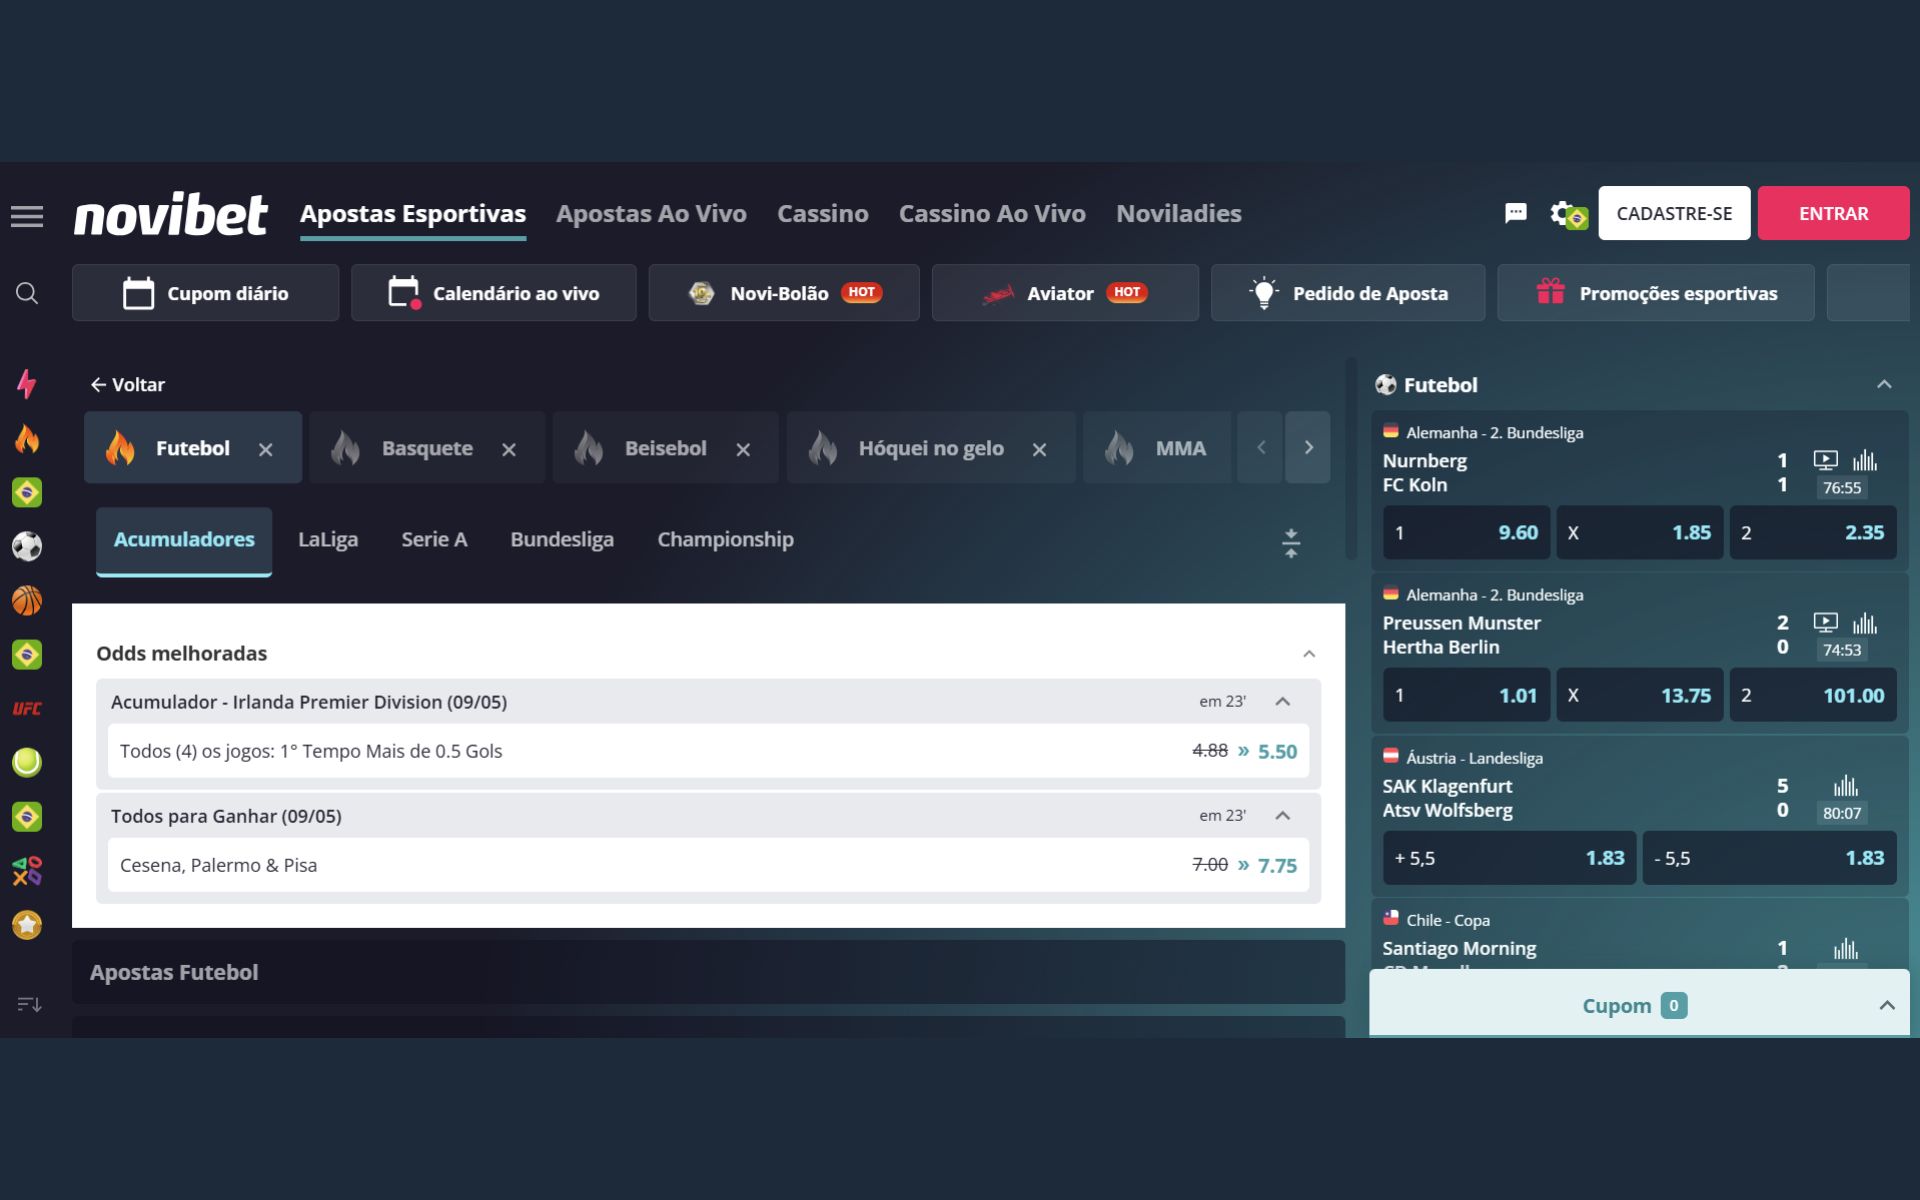Collapse the Odds melhoradas section
Screen dimensions: 1920x1200
point(1307,652)
